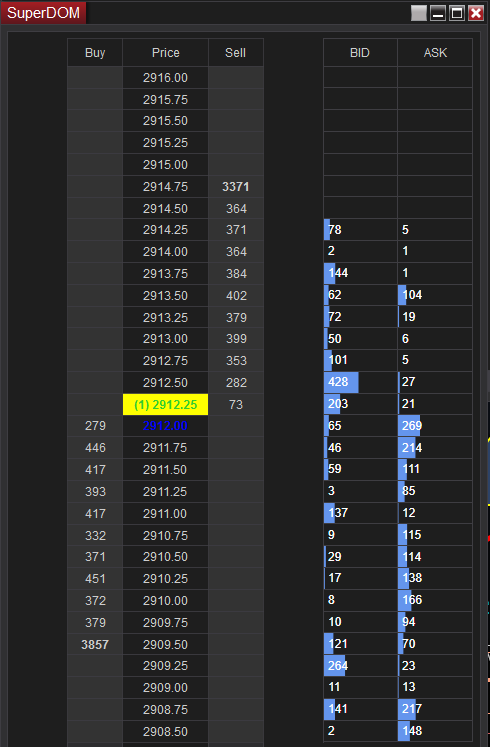Click Buy cell 3857 at 2909.50
Image resolution: width=490 pixels, height=747 pixels.
click(x=95, y=645)
